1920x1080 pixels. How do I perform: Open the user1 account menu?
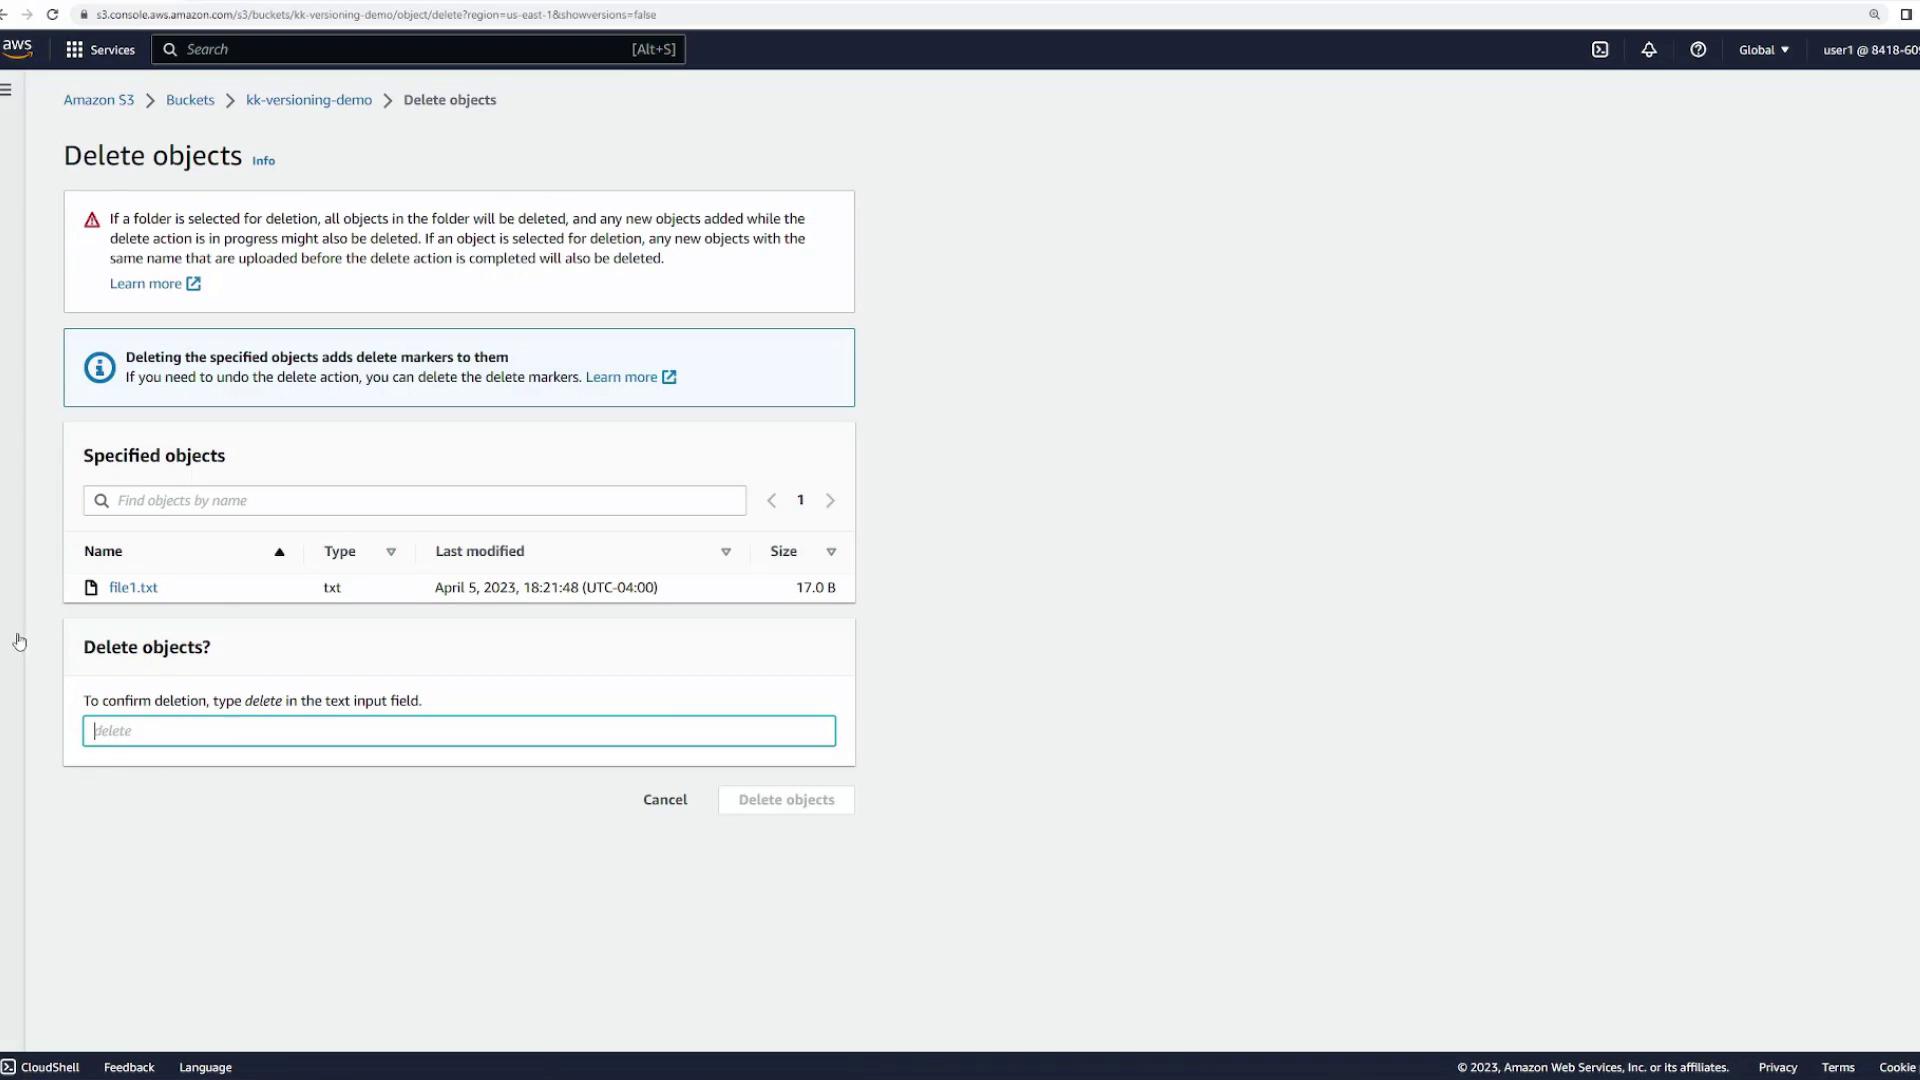pos(1868,50)
